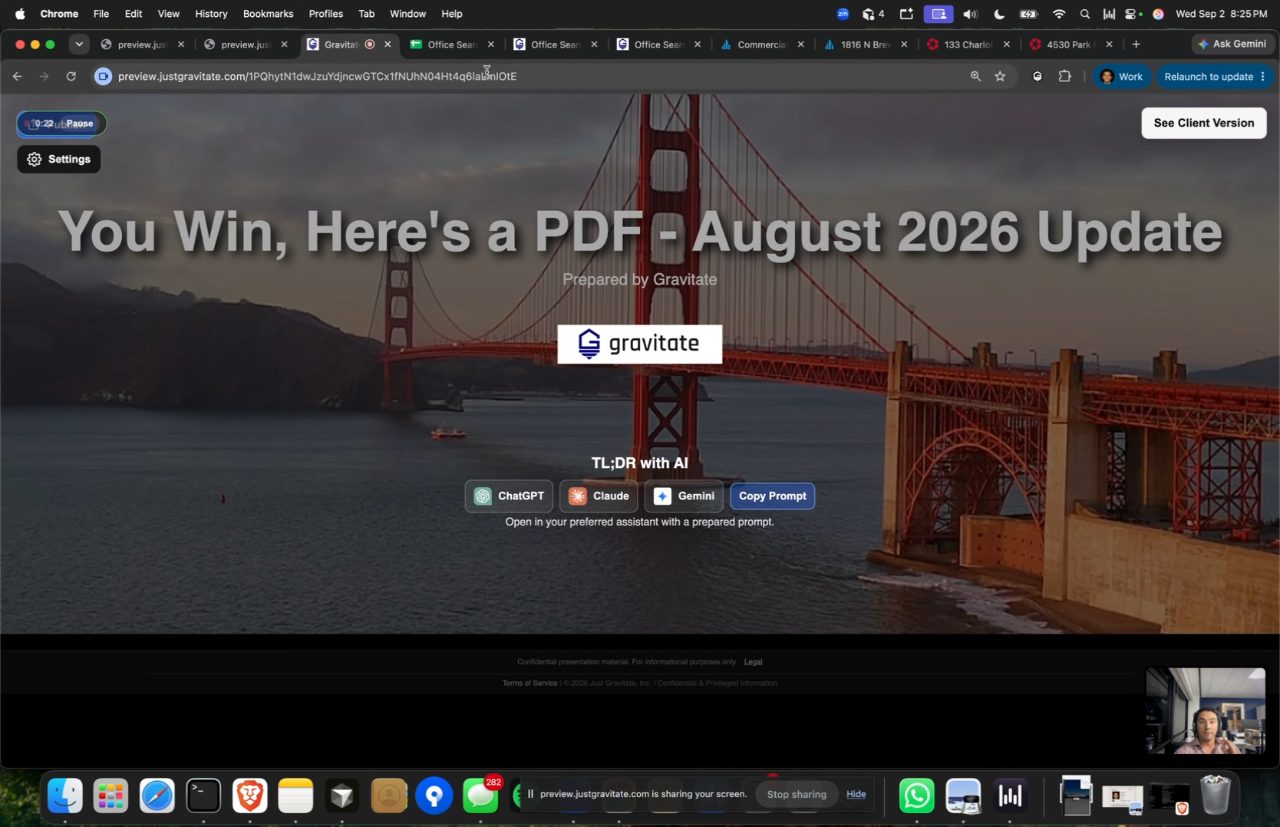This screenshot has height=827, width=1280.
Task: Open a new tab with the plus button
Action: 1136,44
